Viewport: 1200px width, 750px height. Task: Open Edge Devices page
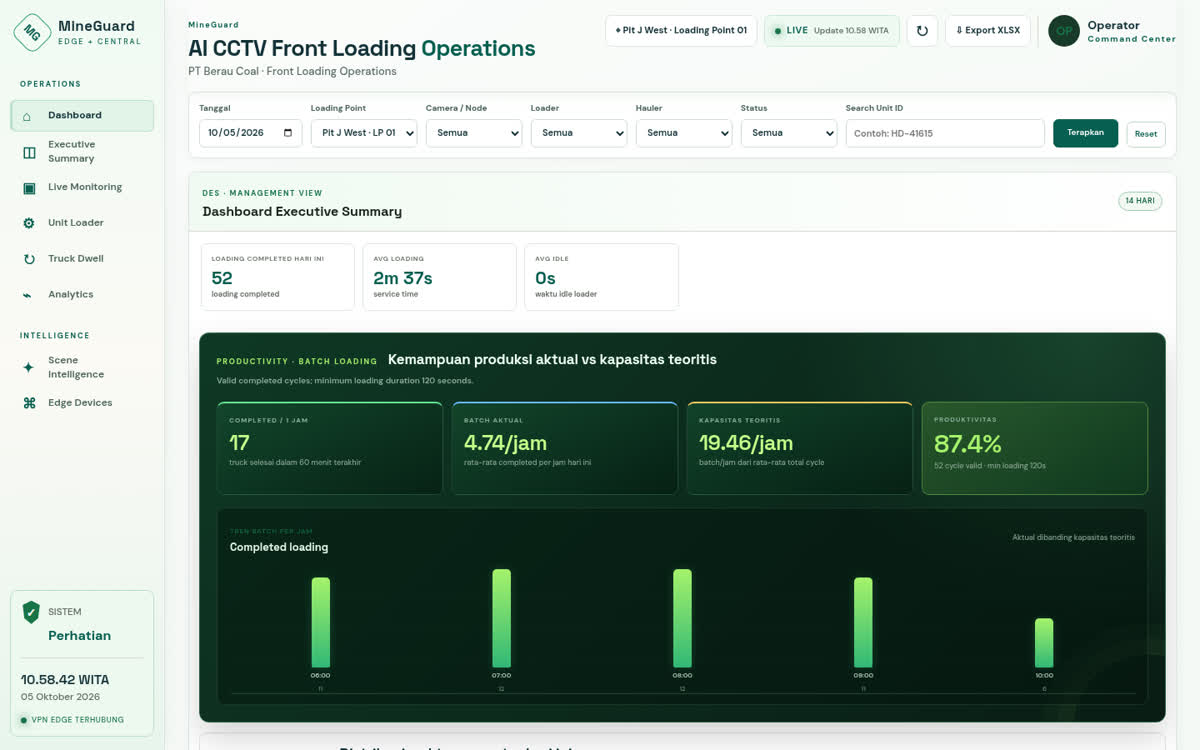[82, 403]
